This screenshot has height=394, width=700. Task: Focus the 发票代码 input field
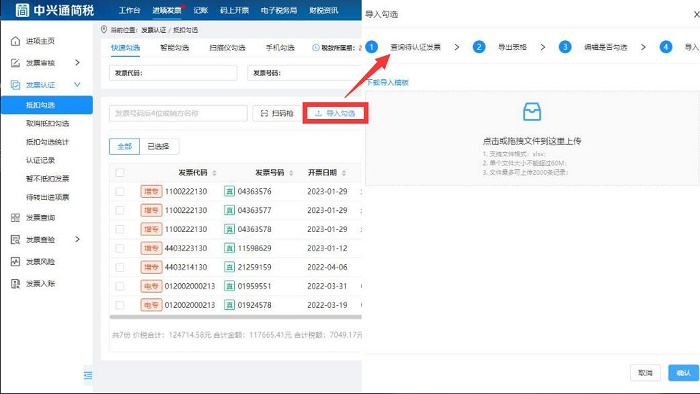tap(173, 73)
